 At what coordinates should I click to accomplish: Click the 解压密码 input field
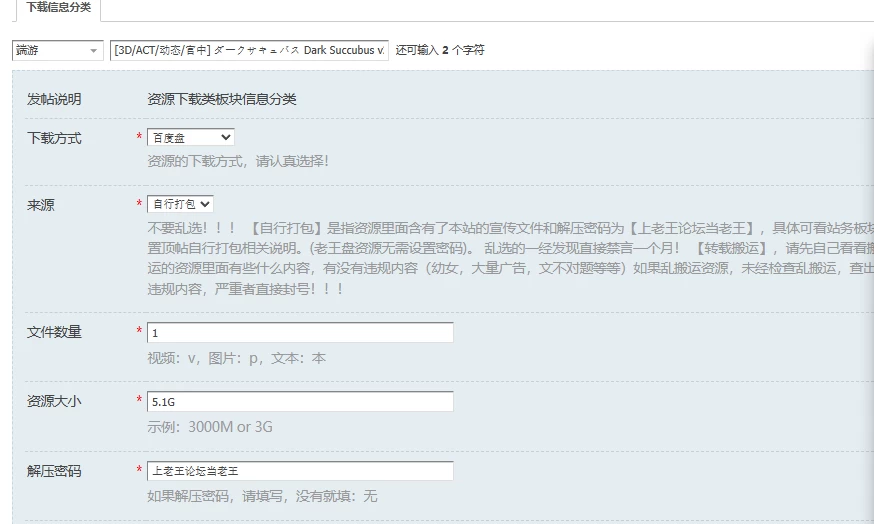click(x=300, y=471)
